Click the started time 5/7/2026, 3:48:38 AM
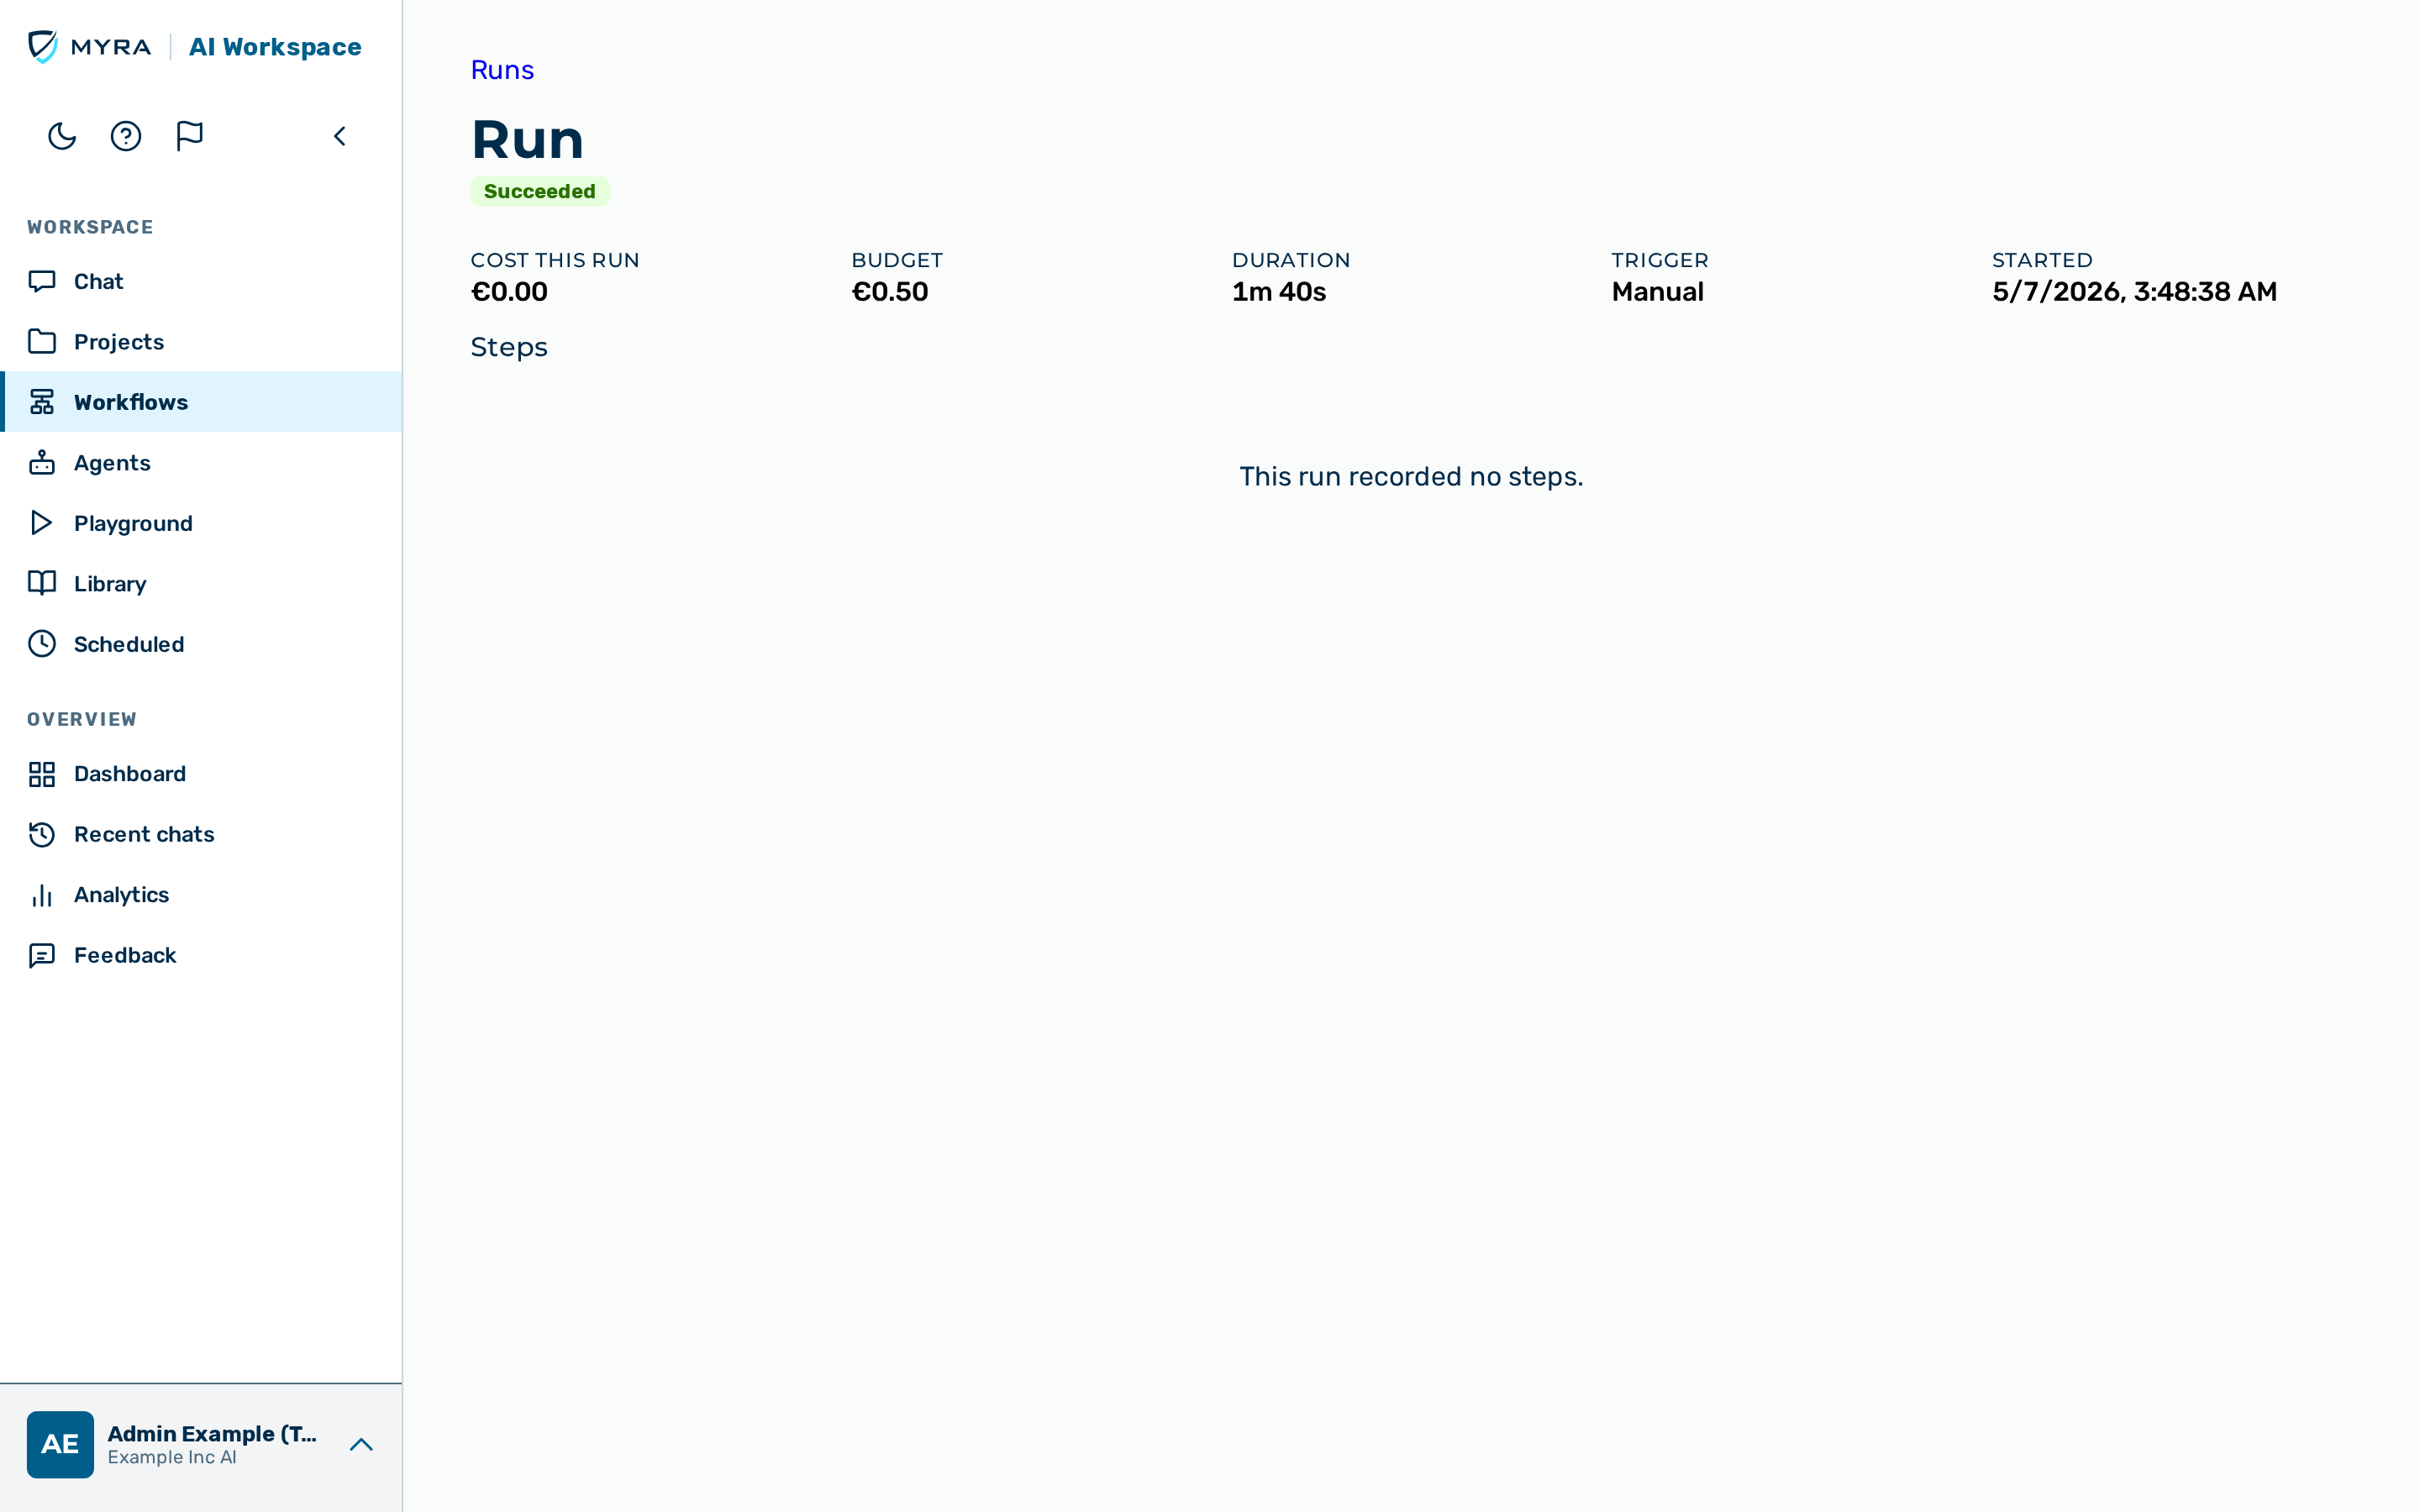The image size is (2420, 1512). [x=2134, y=292]
